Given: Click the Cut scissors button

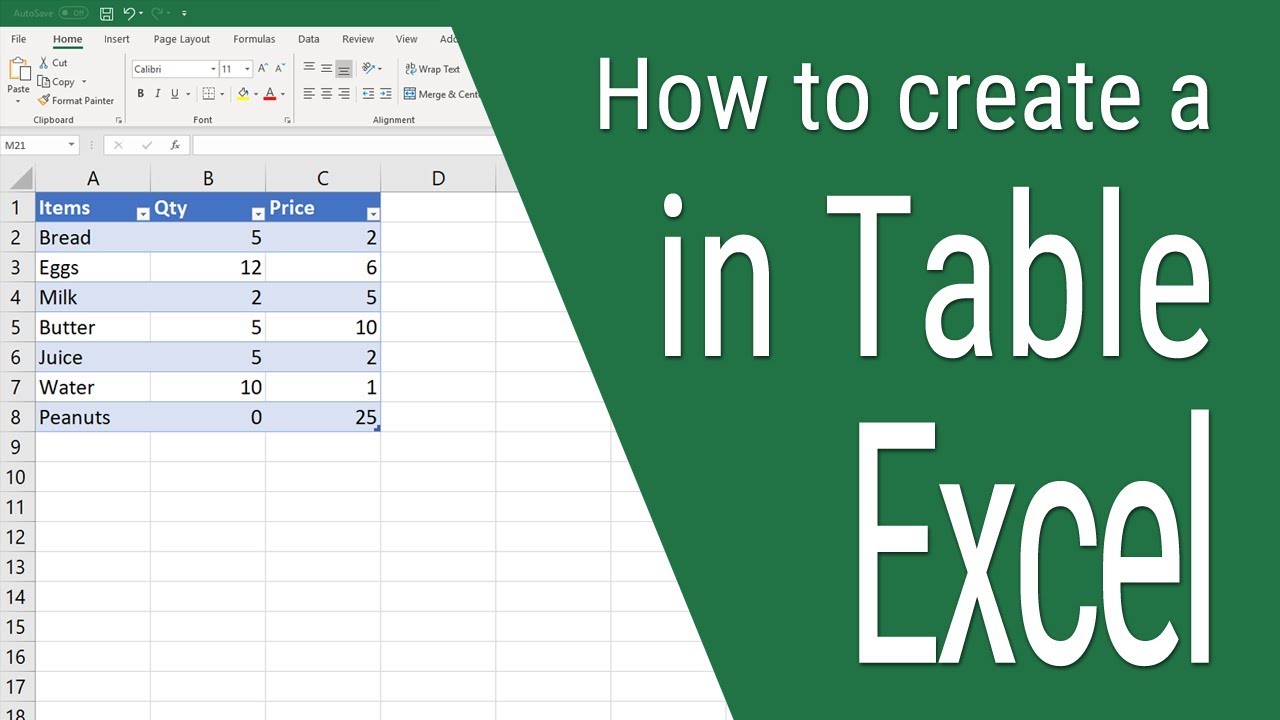Looking at the screenshot, I should pyautogui.click(x=53, y=62).
